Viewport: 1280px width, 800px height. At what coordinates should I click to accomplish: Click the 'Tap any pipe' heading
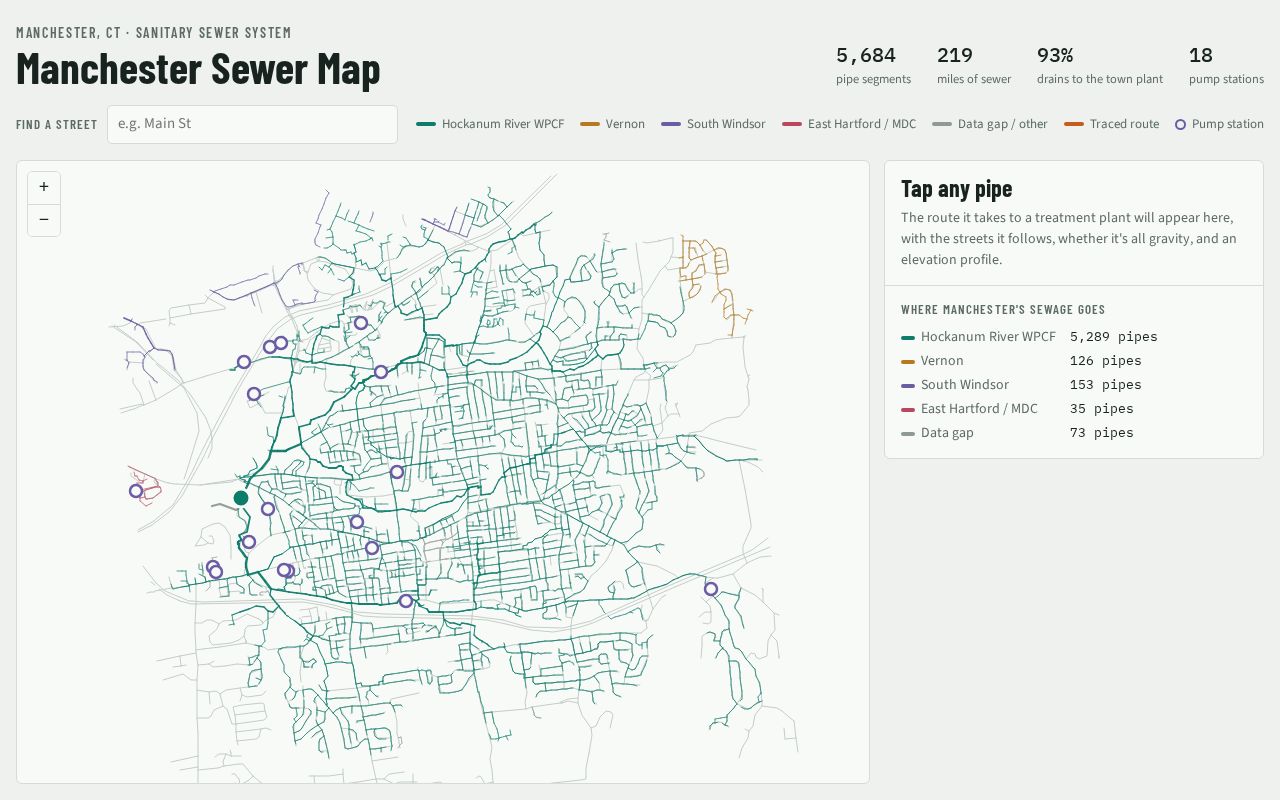[957, 189]
